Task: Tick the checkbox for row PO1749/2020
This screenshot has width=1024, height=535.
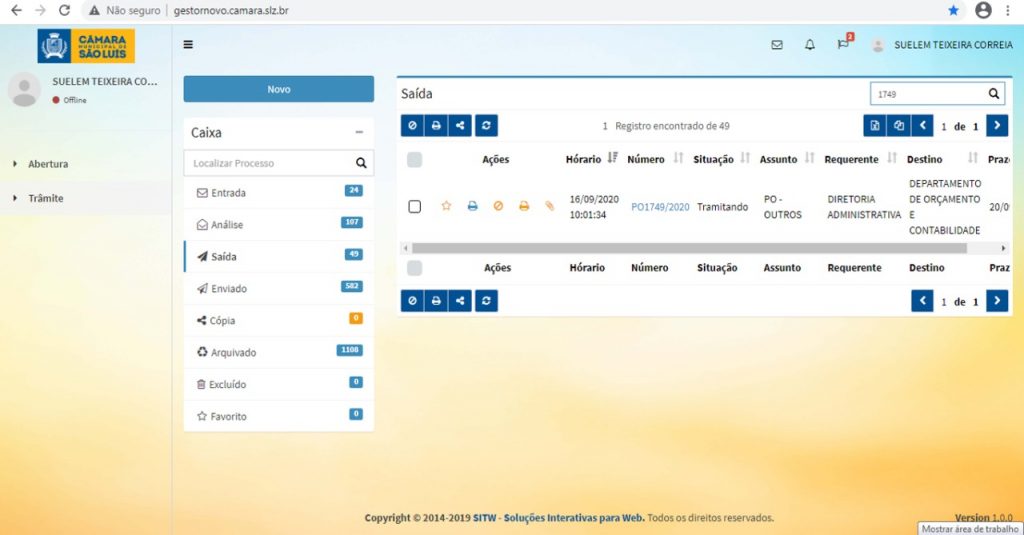Action: click(415, 206)
